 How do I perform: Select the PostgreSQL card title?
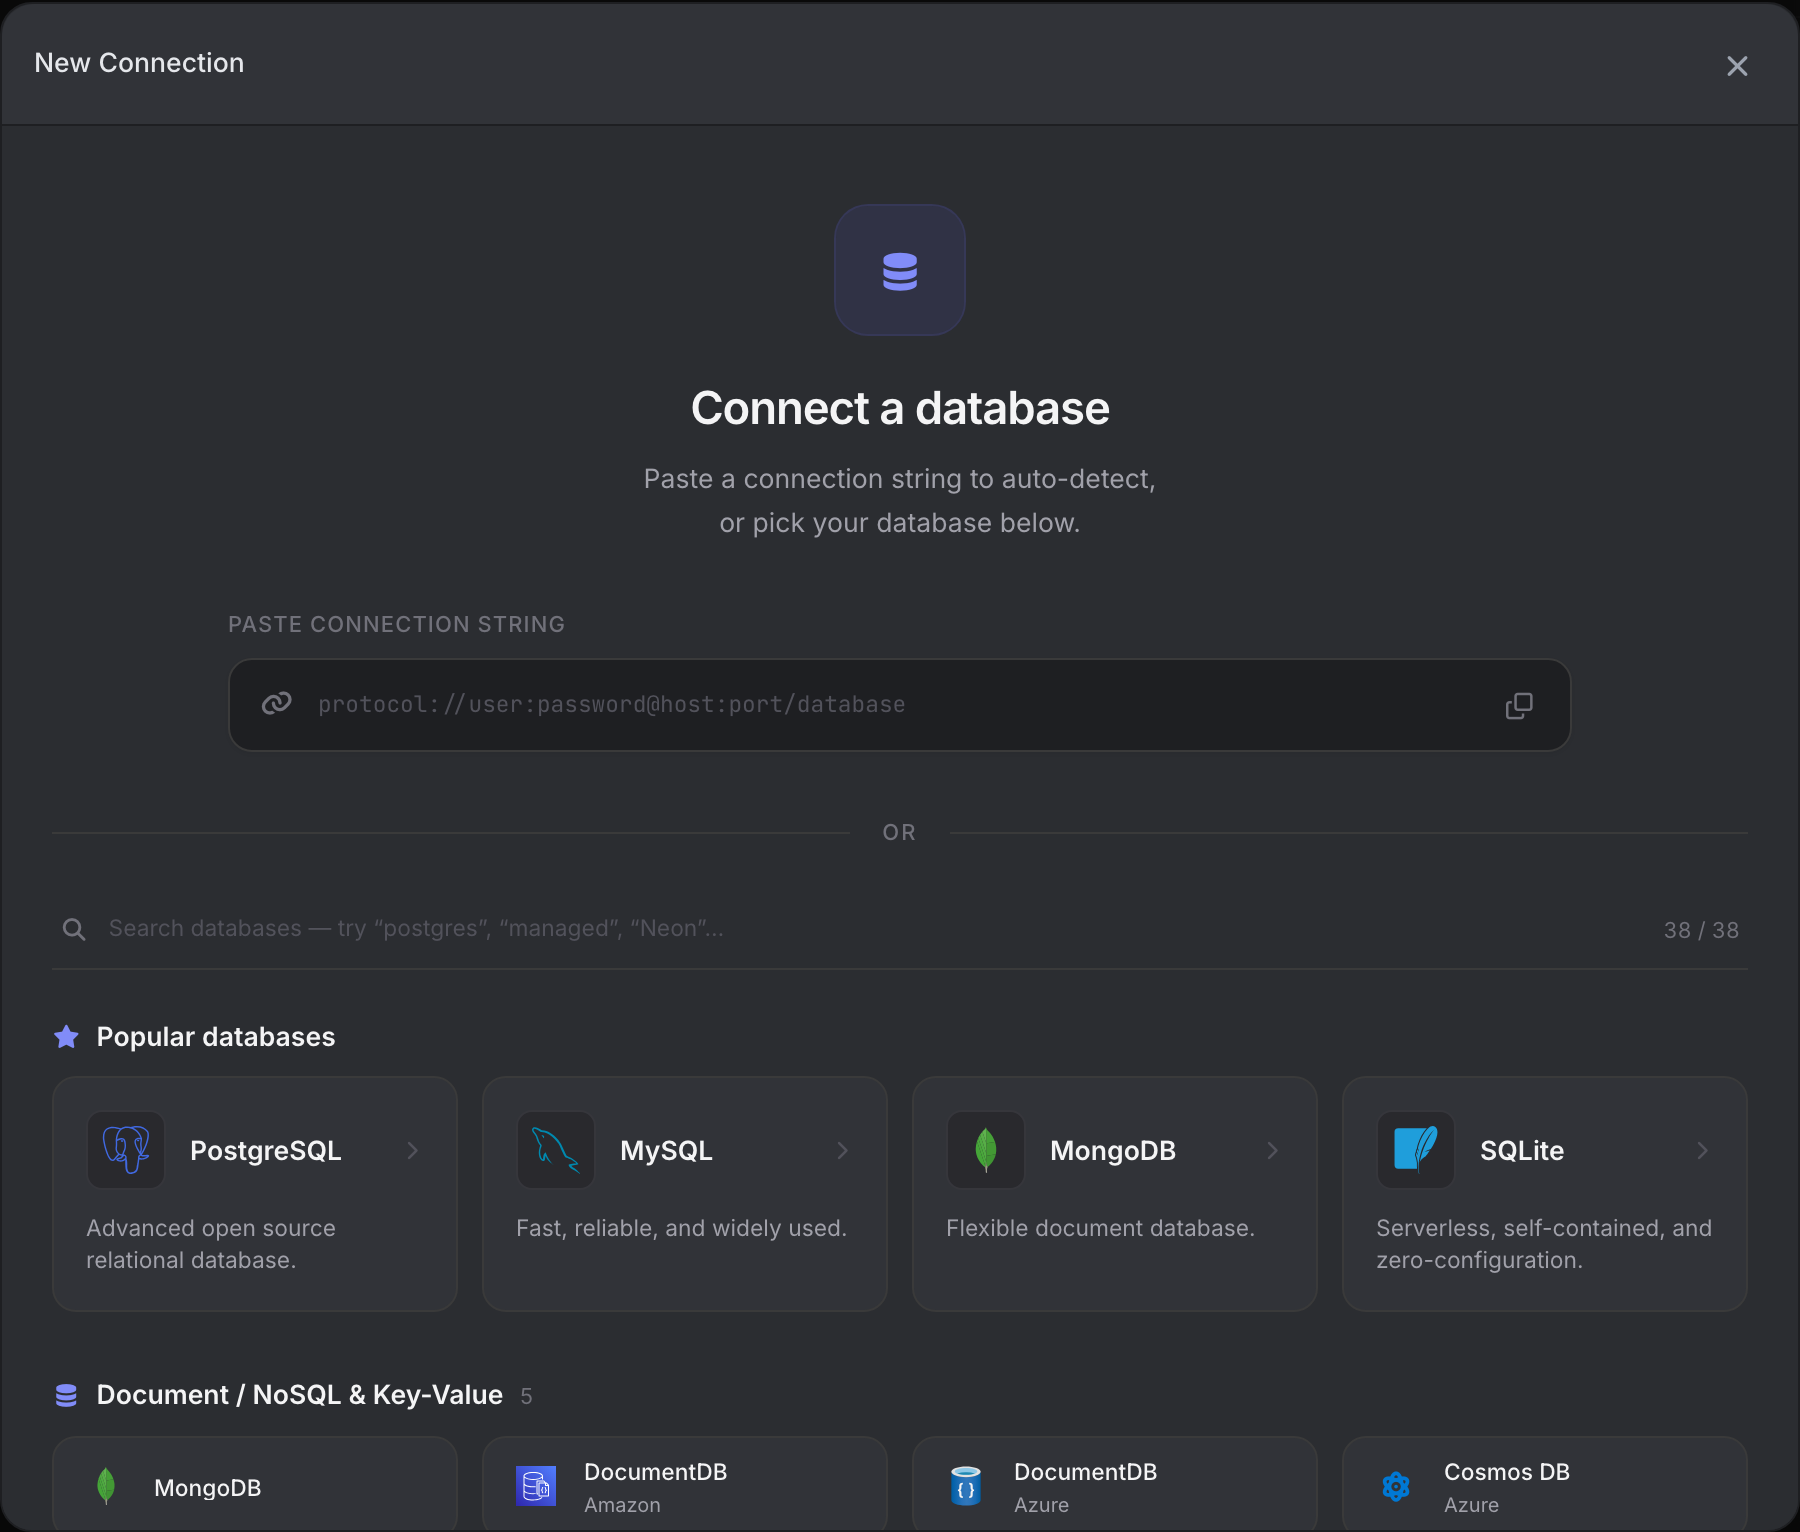[266, 1151]
